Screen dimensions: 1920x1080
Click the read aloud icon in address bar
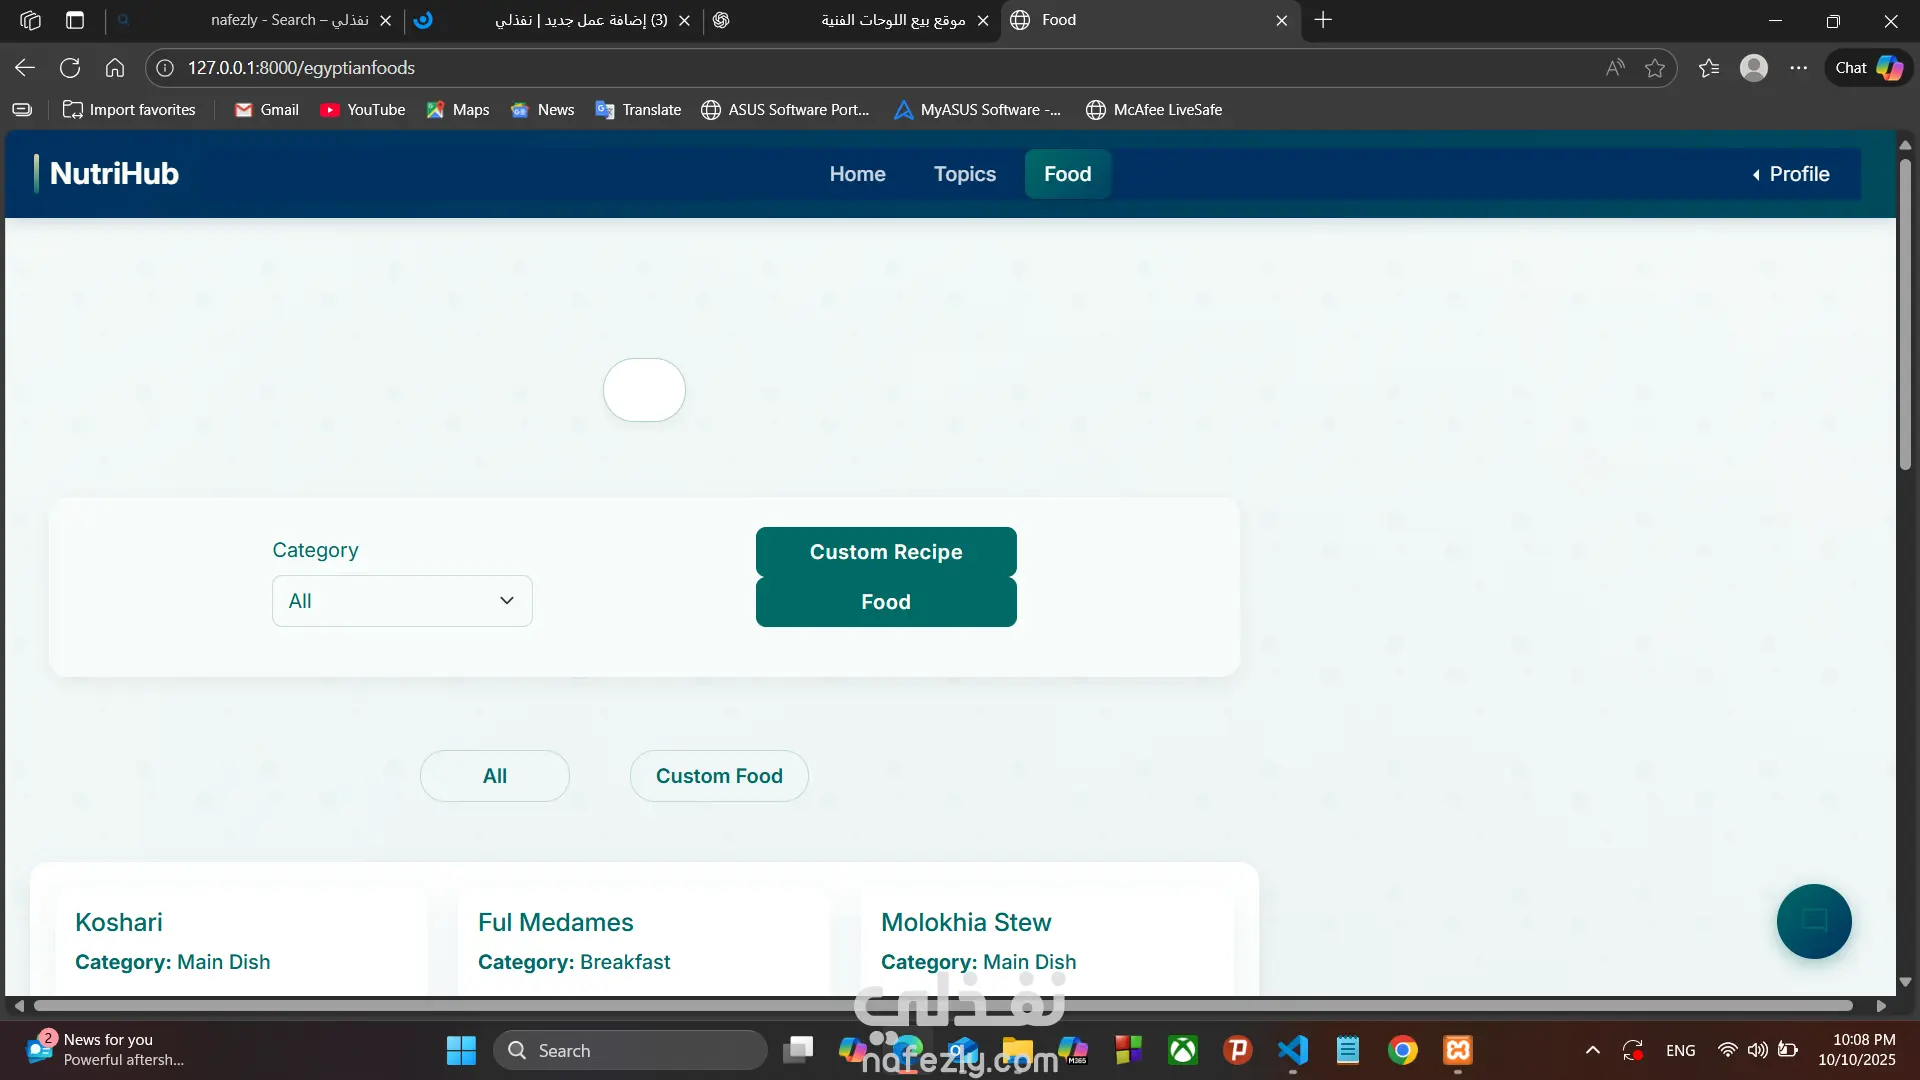click(1615, 68)
